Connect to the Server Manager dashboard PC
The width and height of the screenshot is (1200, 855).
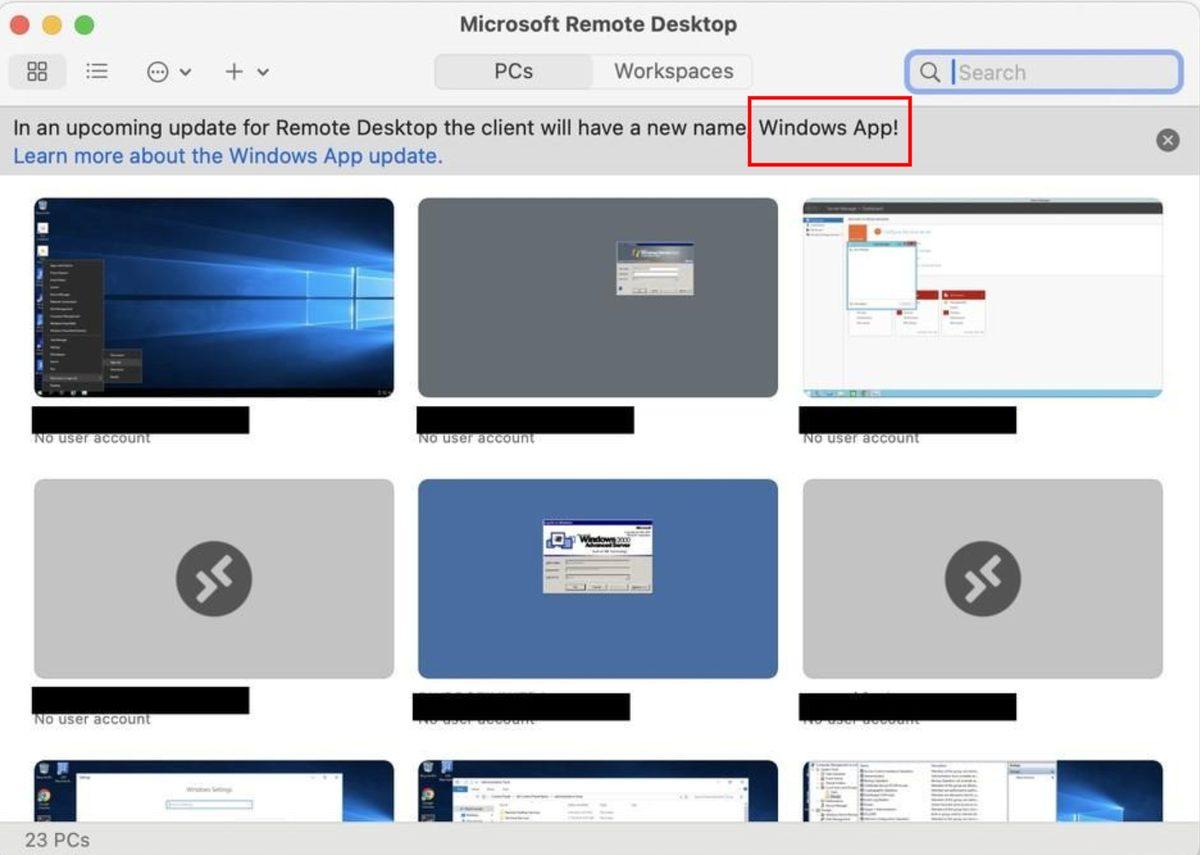[982, 295]
